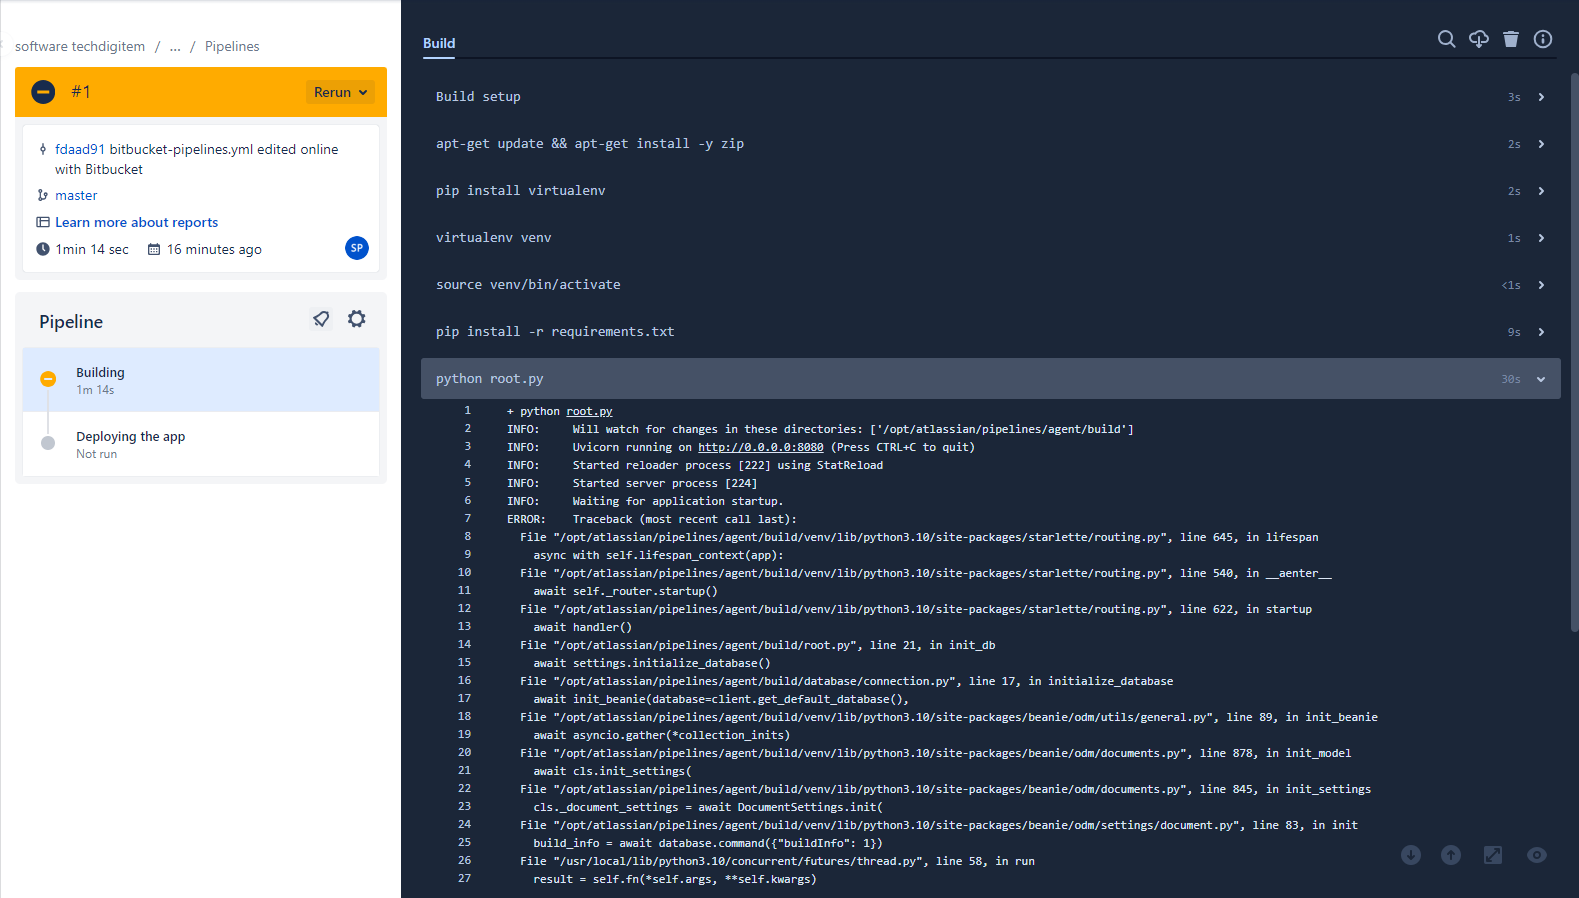This screenshot has height=898, width=1579.
Task: Click the Deploying step grey status dot
Action: tap(48, 443)
